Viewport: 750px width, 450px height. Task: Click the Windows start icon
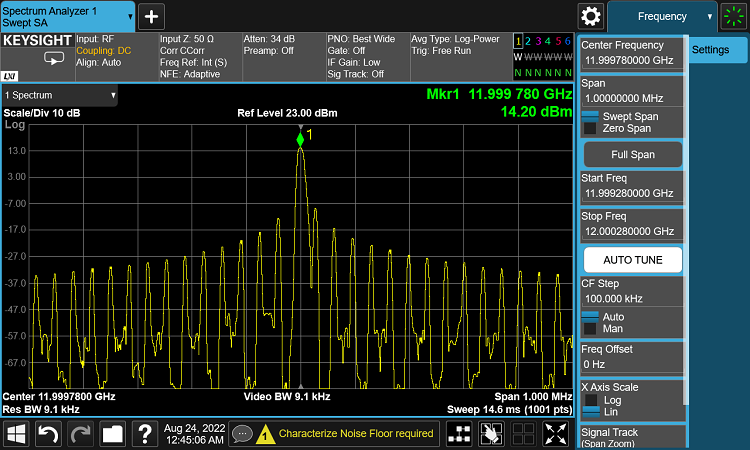point(17,433)
